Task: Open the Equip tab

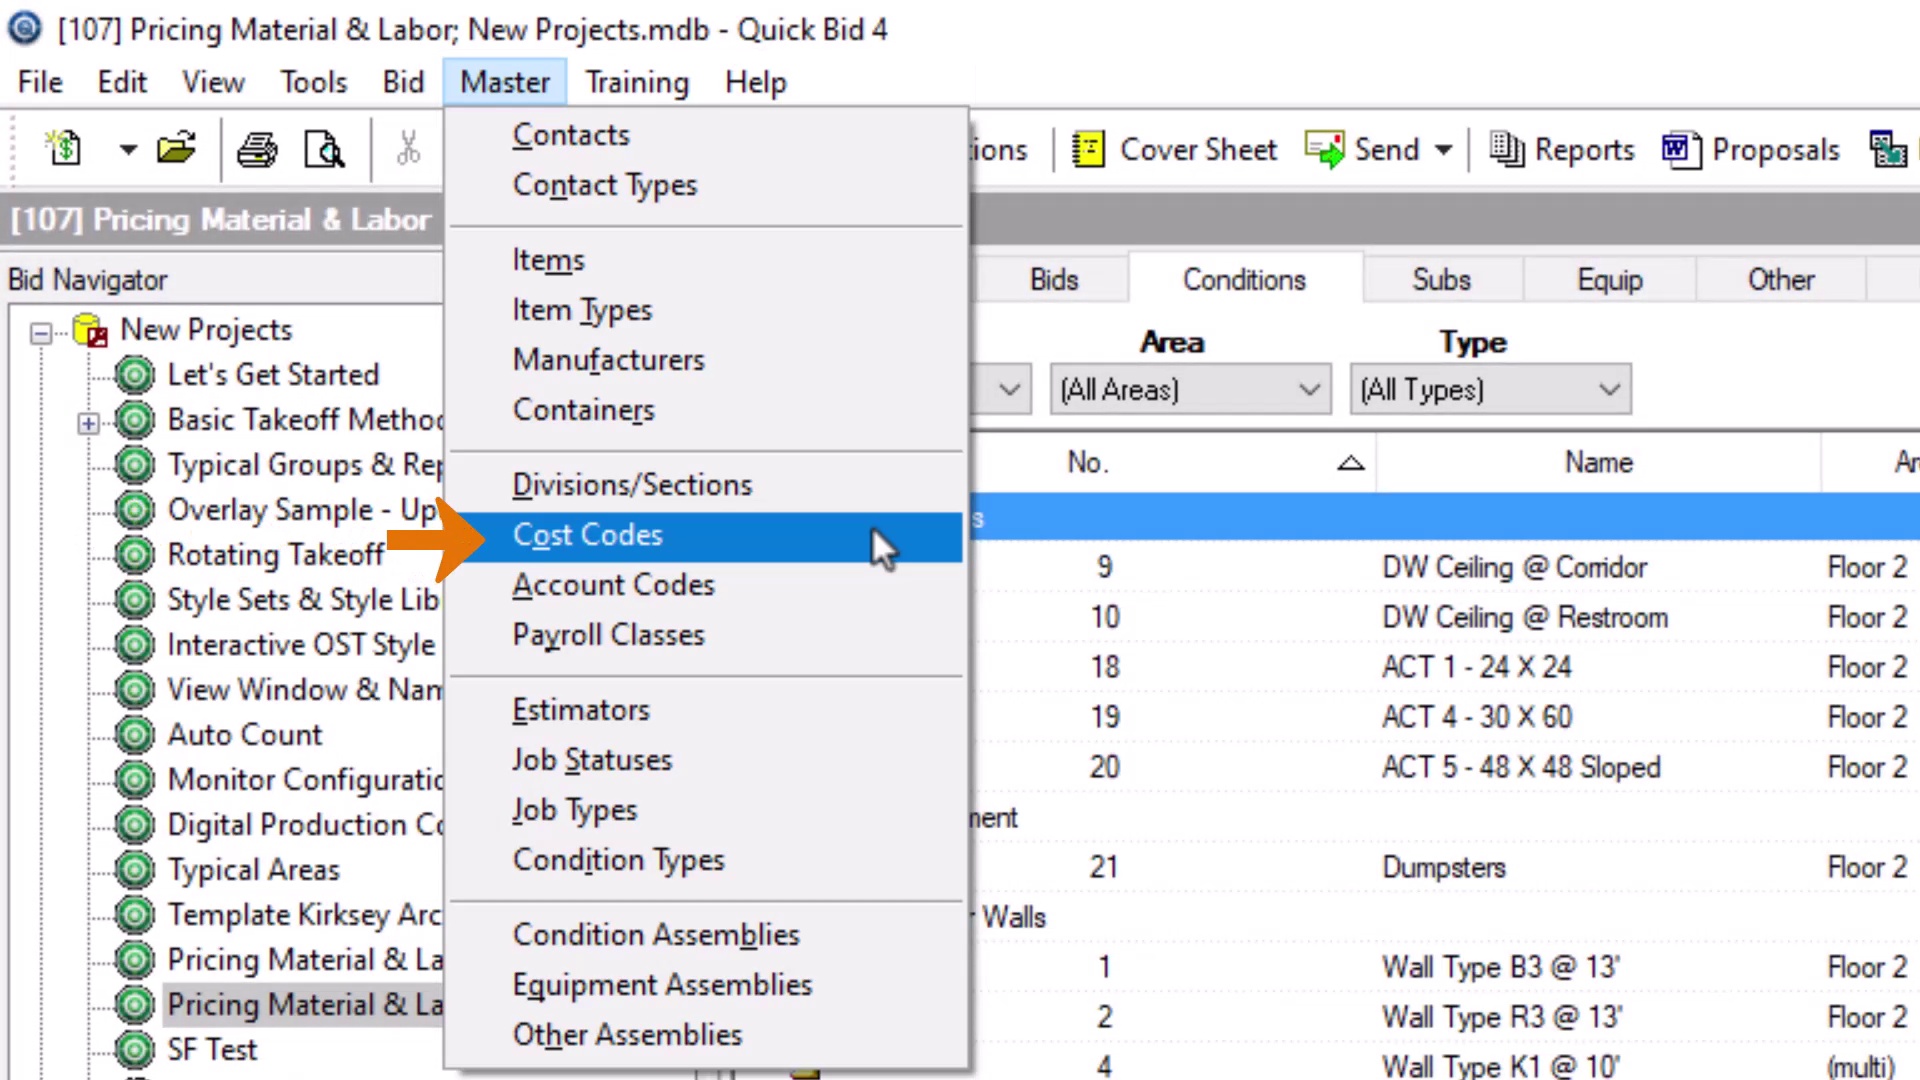Action: coord(1609,280)
